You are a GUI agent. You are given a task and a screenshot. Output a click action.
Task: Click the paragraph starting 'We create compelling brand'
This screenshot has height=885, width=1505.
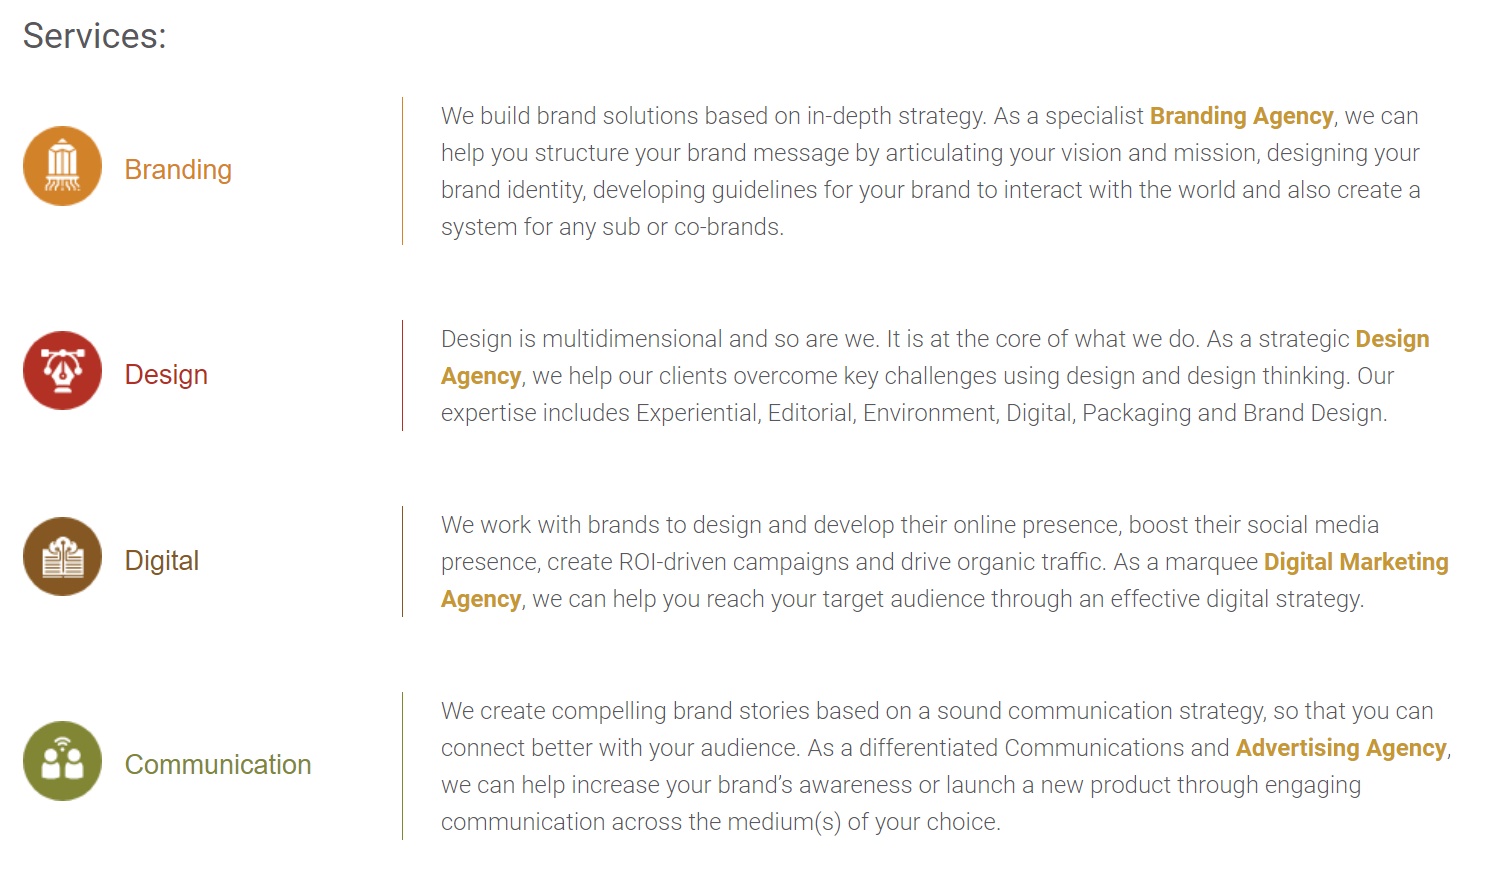coord(946,766)
